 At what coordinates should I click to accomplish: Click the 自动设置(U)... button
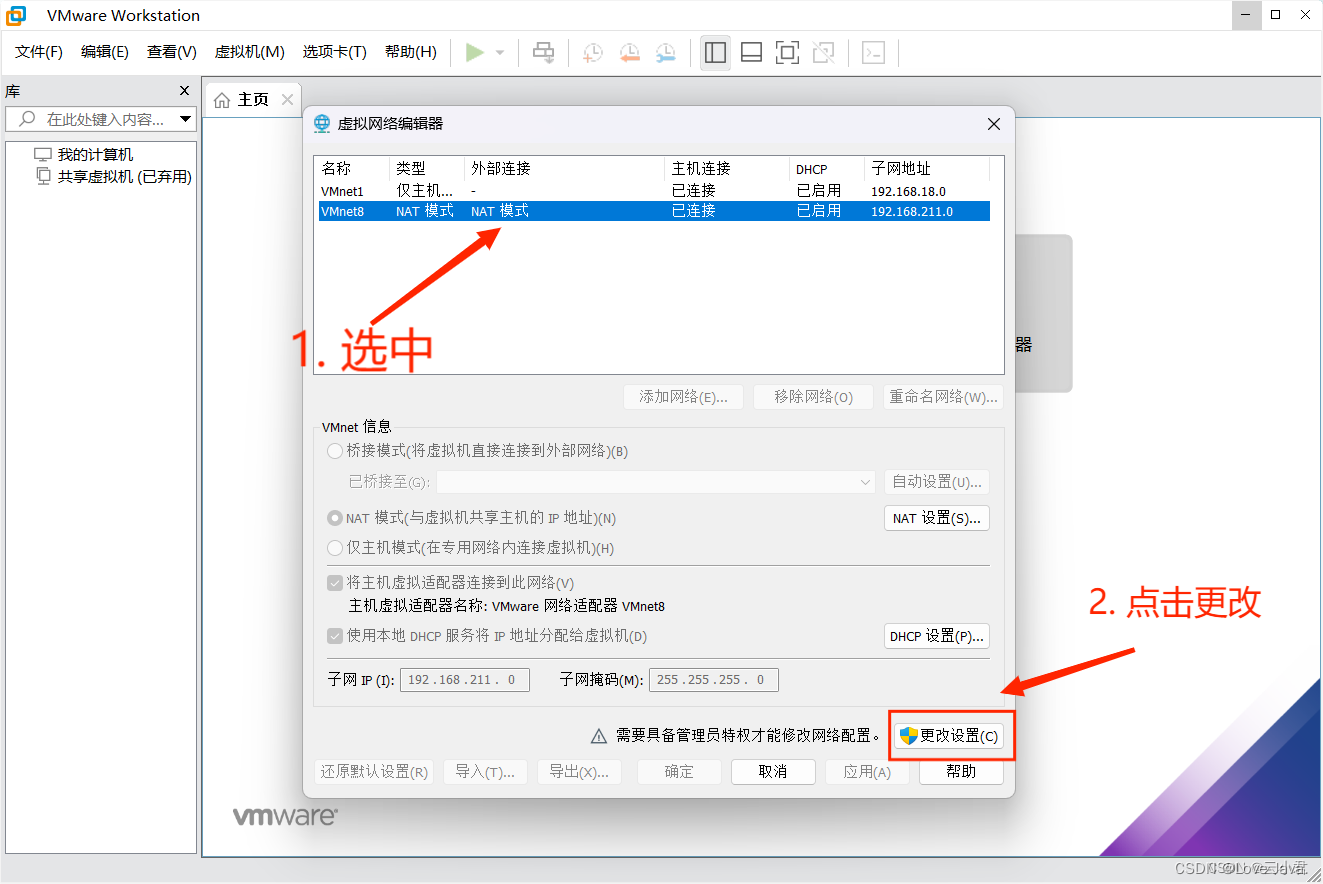(937, 482)
